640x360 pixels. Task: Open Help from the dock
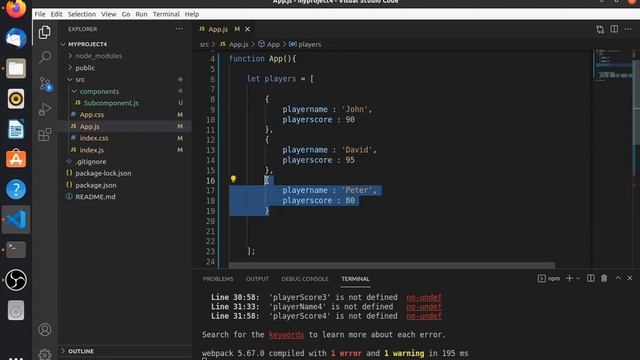tap(16, 189)
